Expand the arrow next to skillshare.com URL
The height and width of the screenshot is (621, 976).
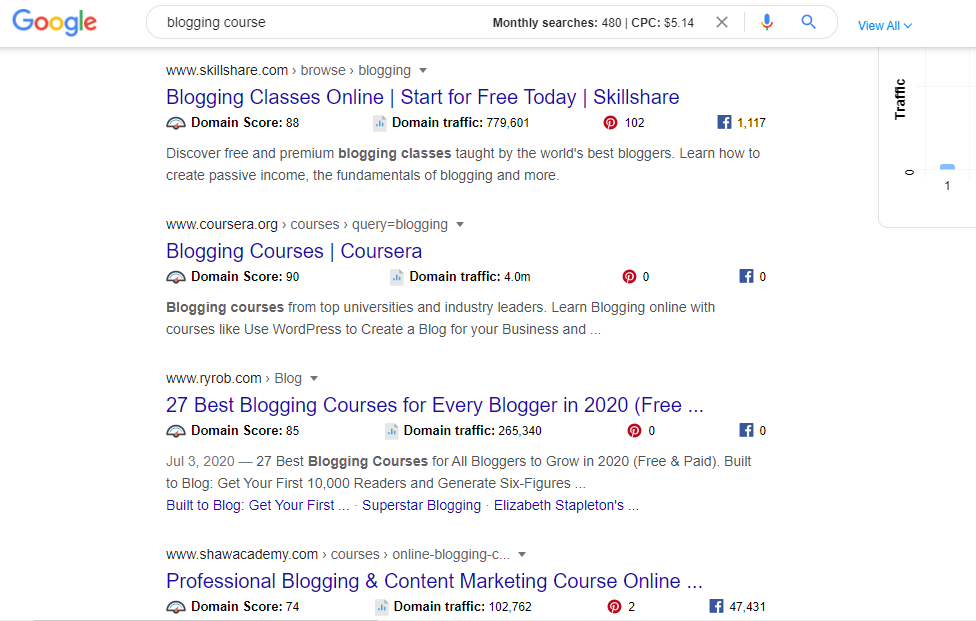(x=423, y=70)
